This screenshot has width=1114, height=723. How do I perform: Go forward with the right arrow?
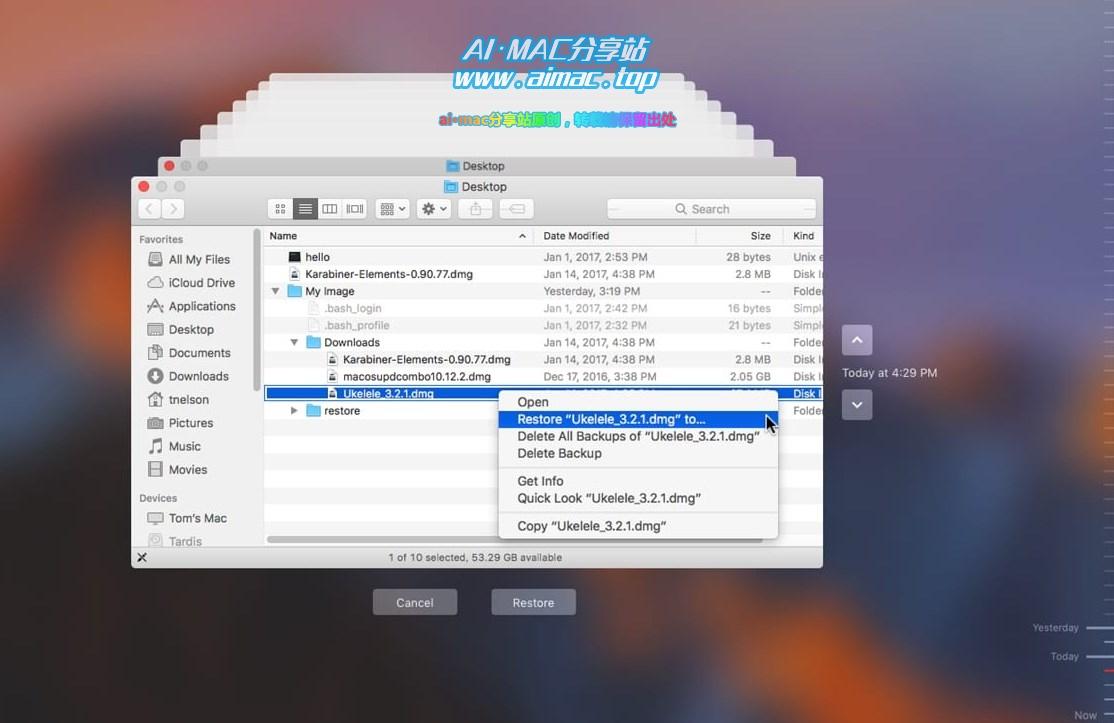click(x=173, y=209)
